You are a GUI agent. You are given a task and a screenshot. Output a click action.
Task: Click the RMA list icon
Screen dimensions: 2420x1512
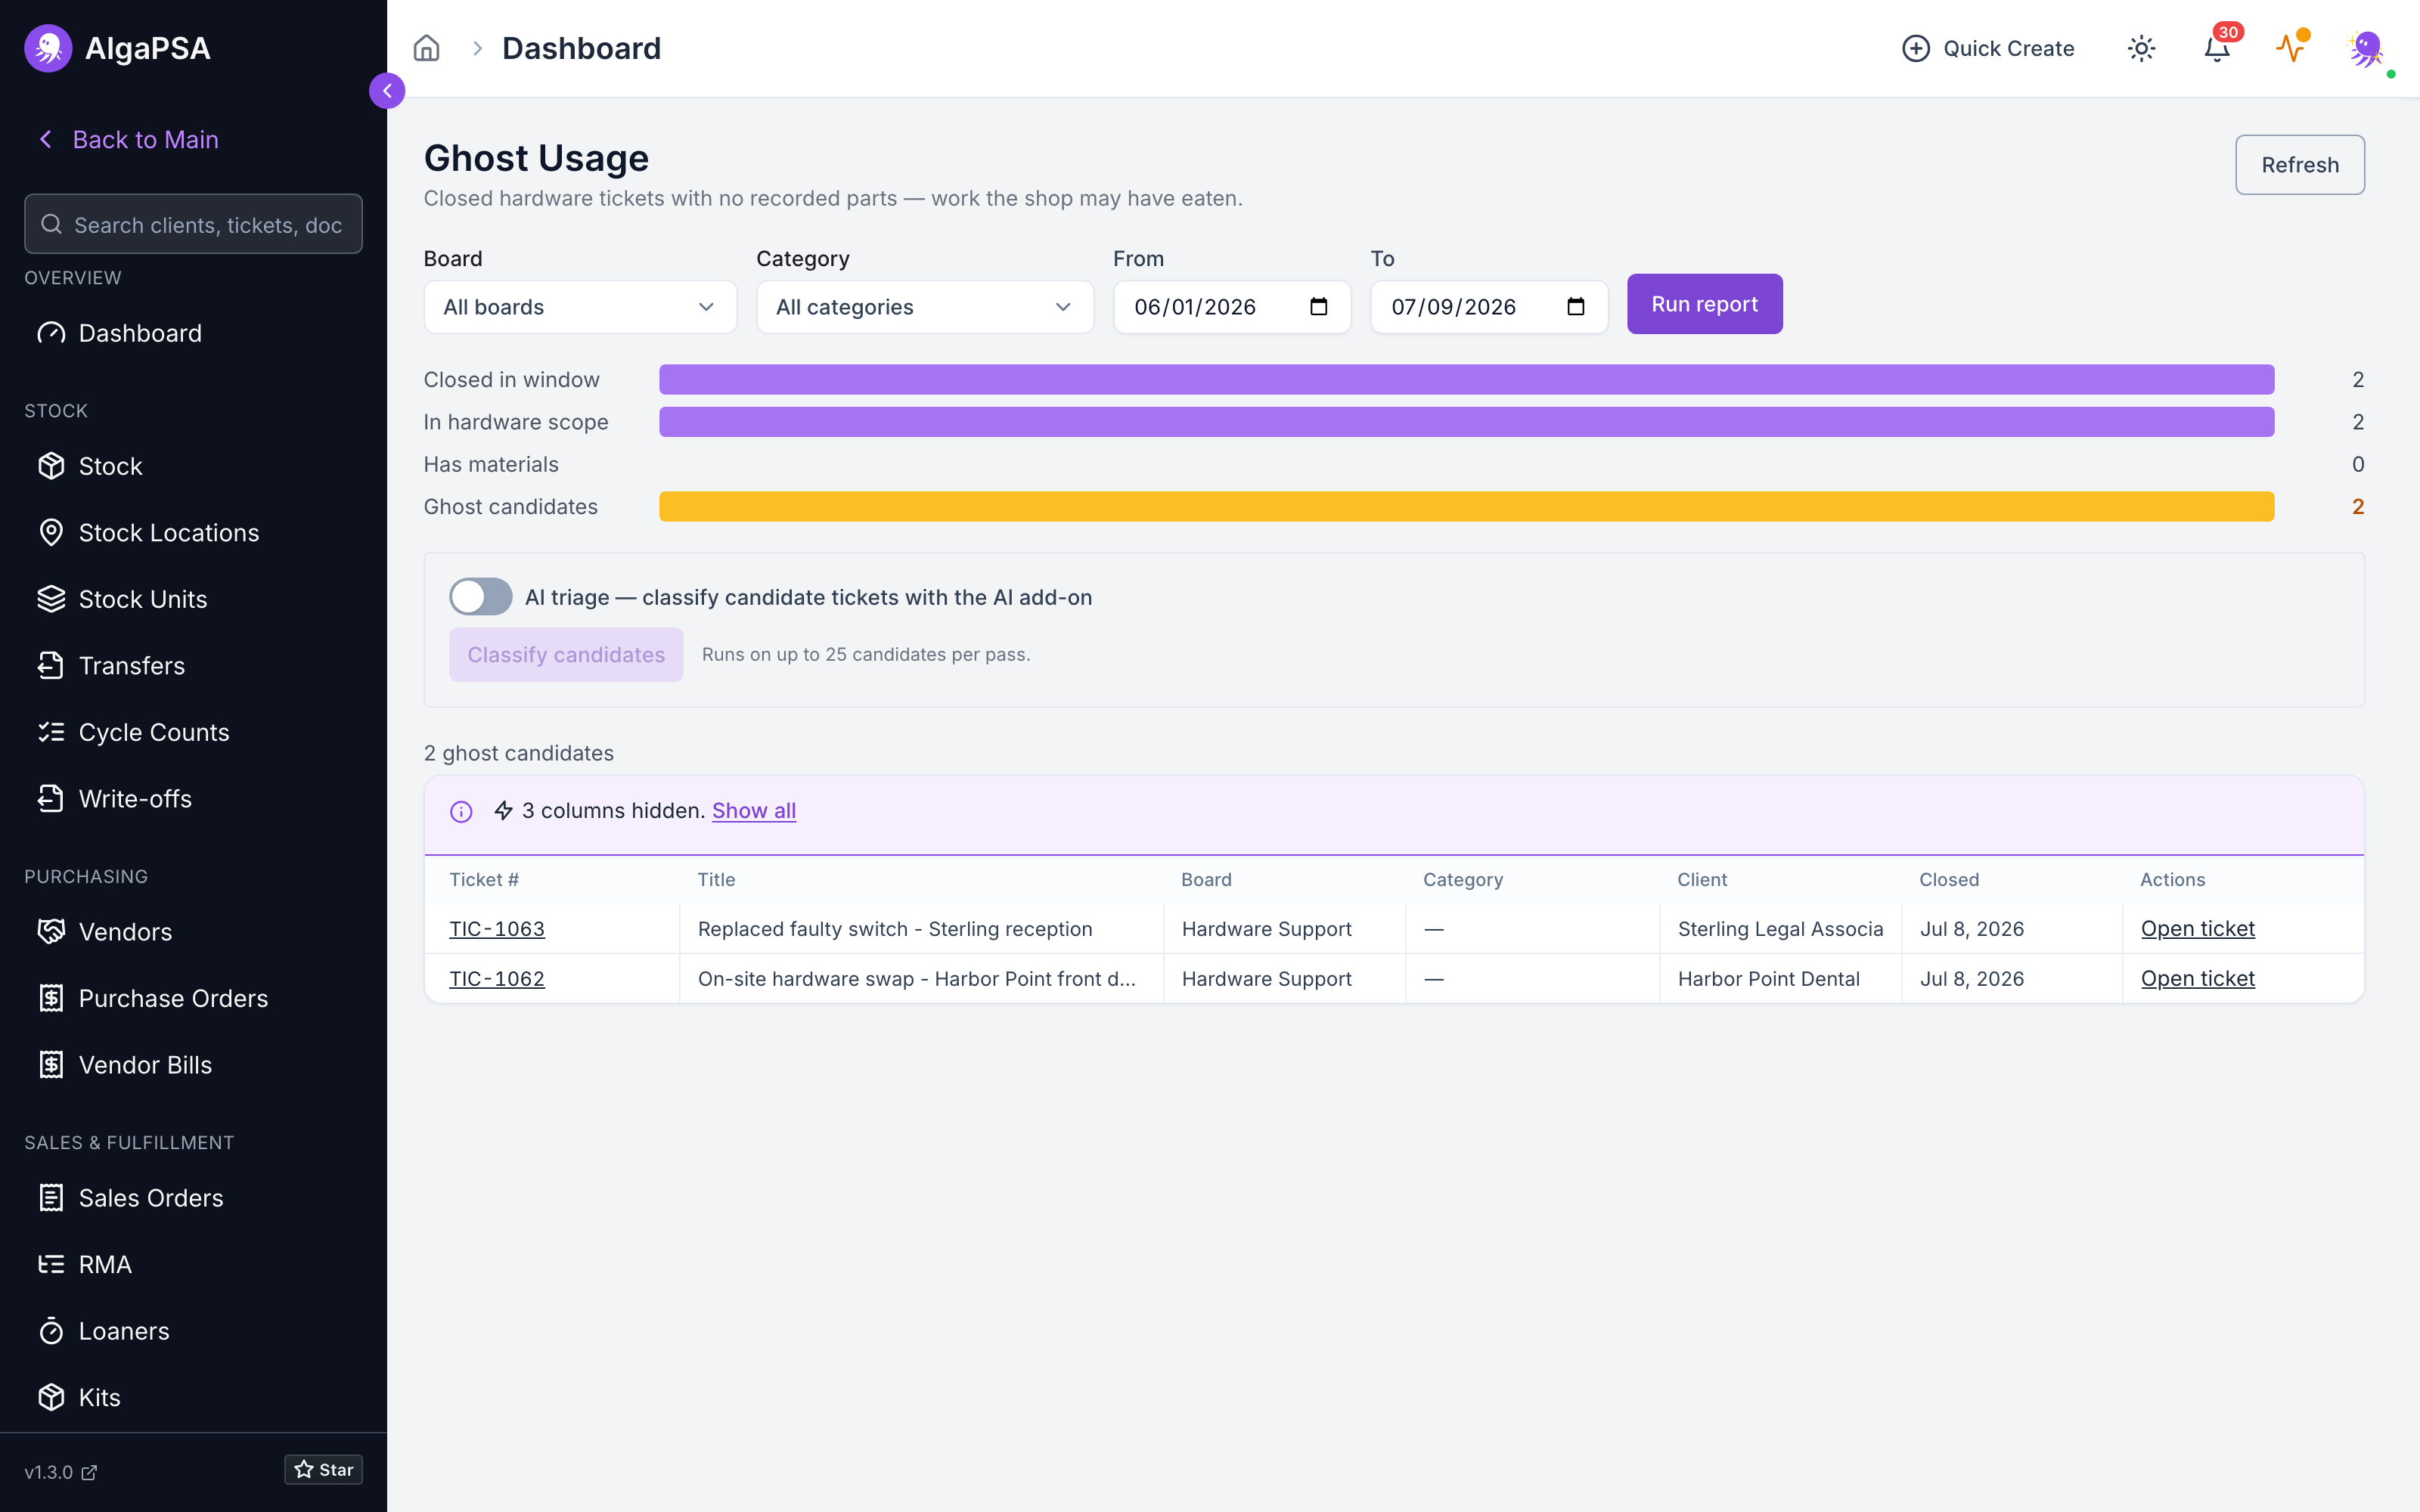coord(51,1264)
